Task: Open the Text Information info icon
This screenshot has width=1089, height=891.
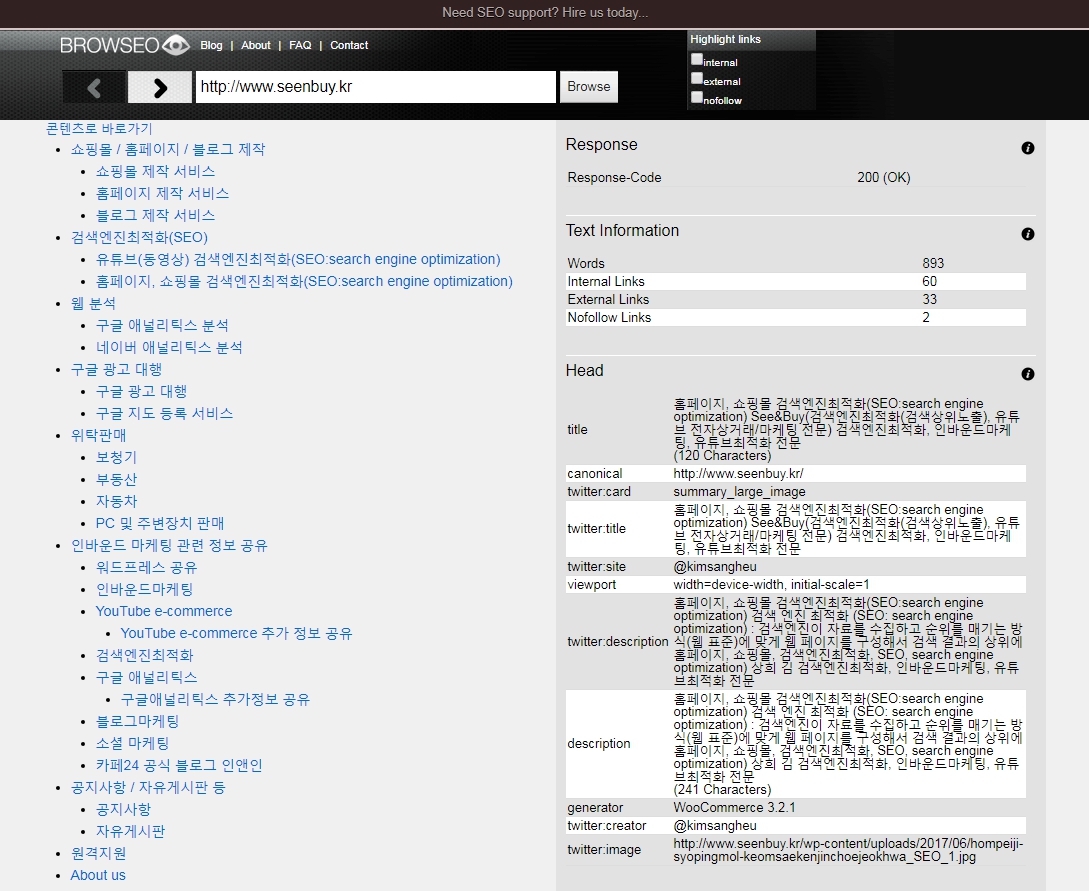Action: [x=1028, y=234]
